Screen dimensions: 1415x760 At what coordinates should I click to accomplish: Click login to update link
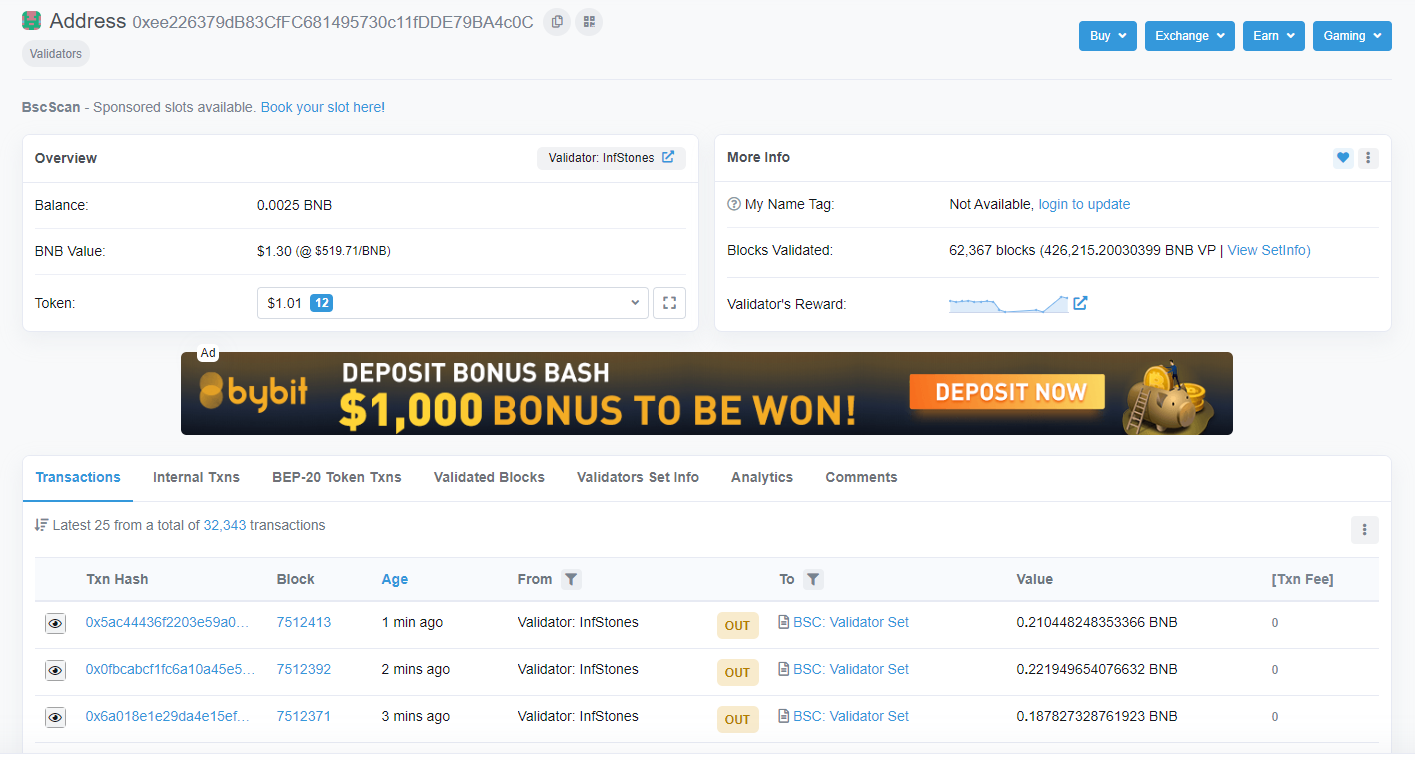click(x=1084, y=204)
